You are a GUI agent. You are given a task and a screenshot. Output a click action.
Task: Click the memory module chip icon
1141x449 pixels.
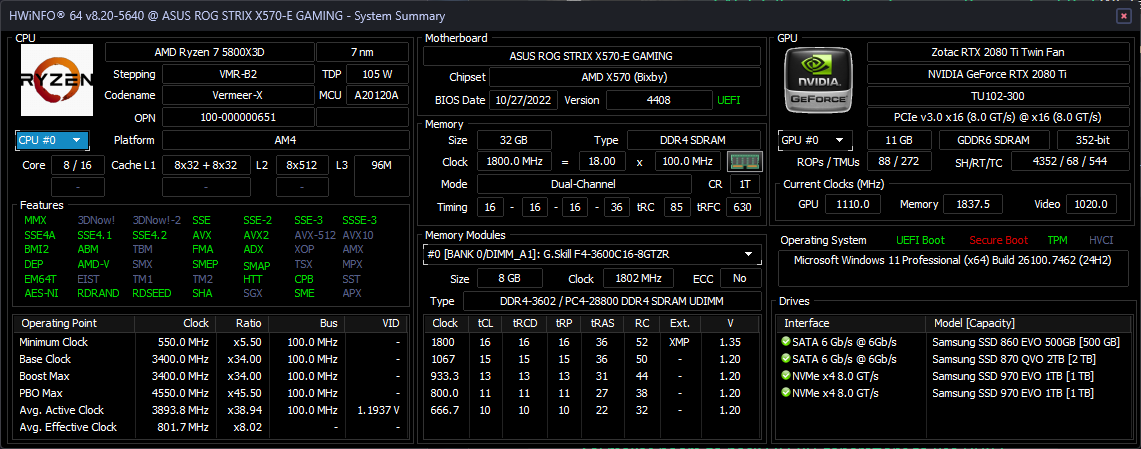(x=744, y=162)
